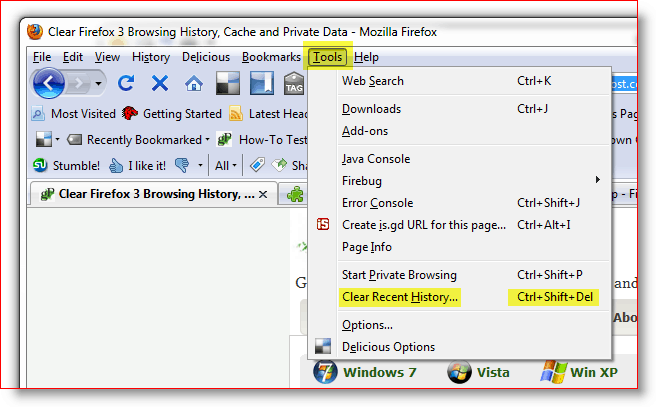This screenshot has width=656, height=407.
Task: Tag this page with the TAG icon
Action: pyautogui.click(x=294, y=83)
